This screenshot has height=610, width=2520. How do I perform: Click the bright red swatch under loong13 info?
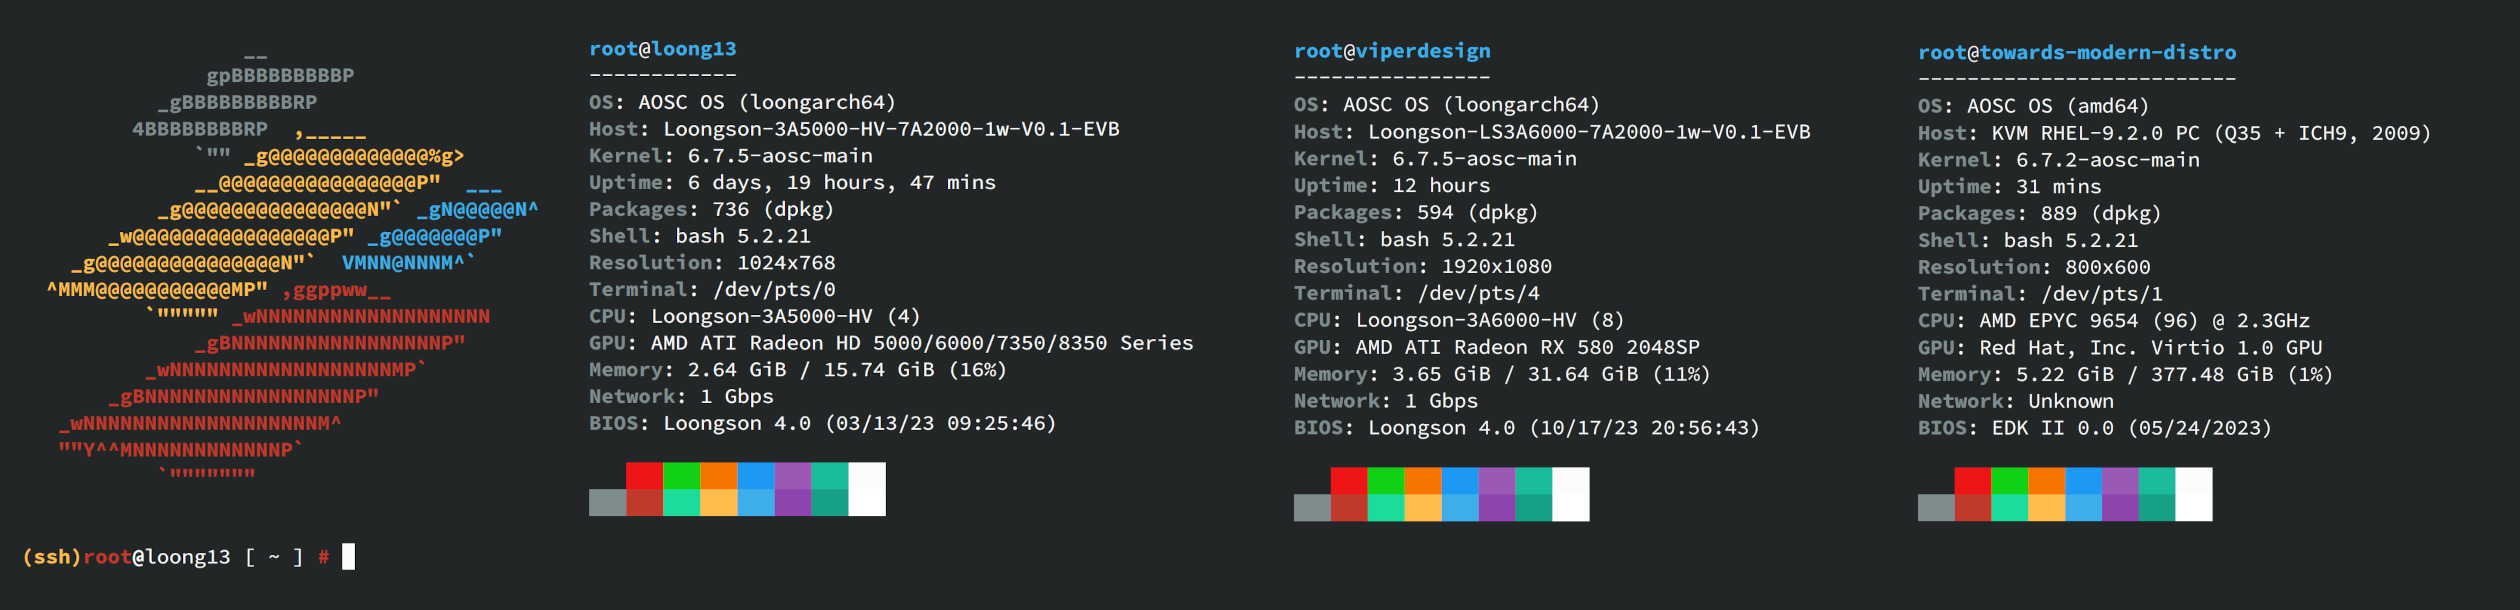644,476
